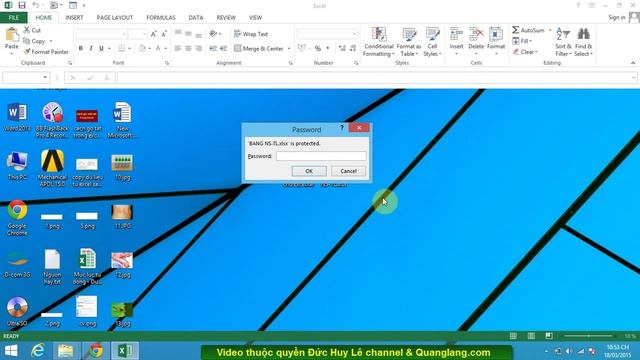Click Merge & Center
Viewport: 640px width, 360px height.
coord(259,49)
